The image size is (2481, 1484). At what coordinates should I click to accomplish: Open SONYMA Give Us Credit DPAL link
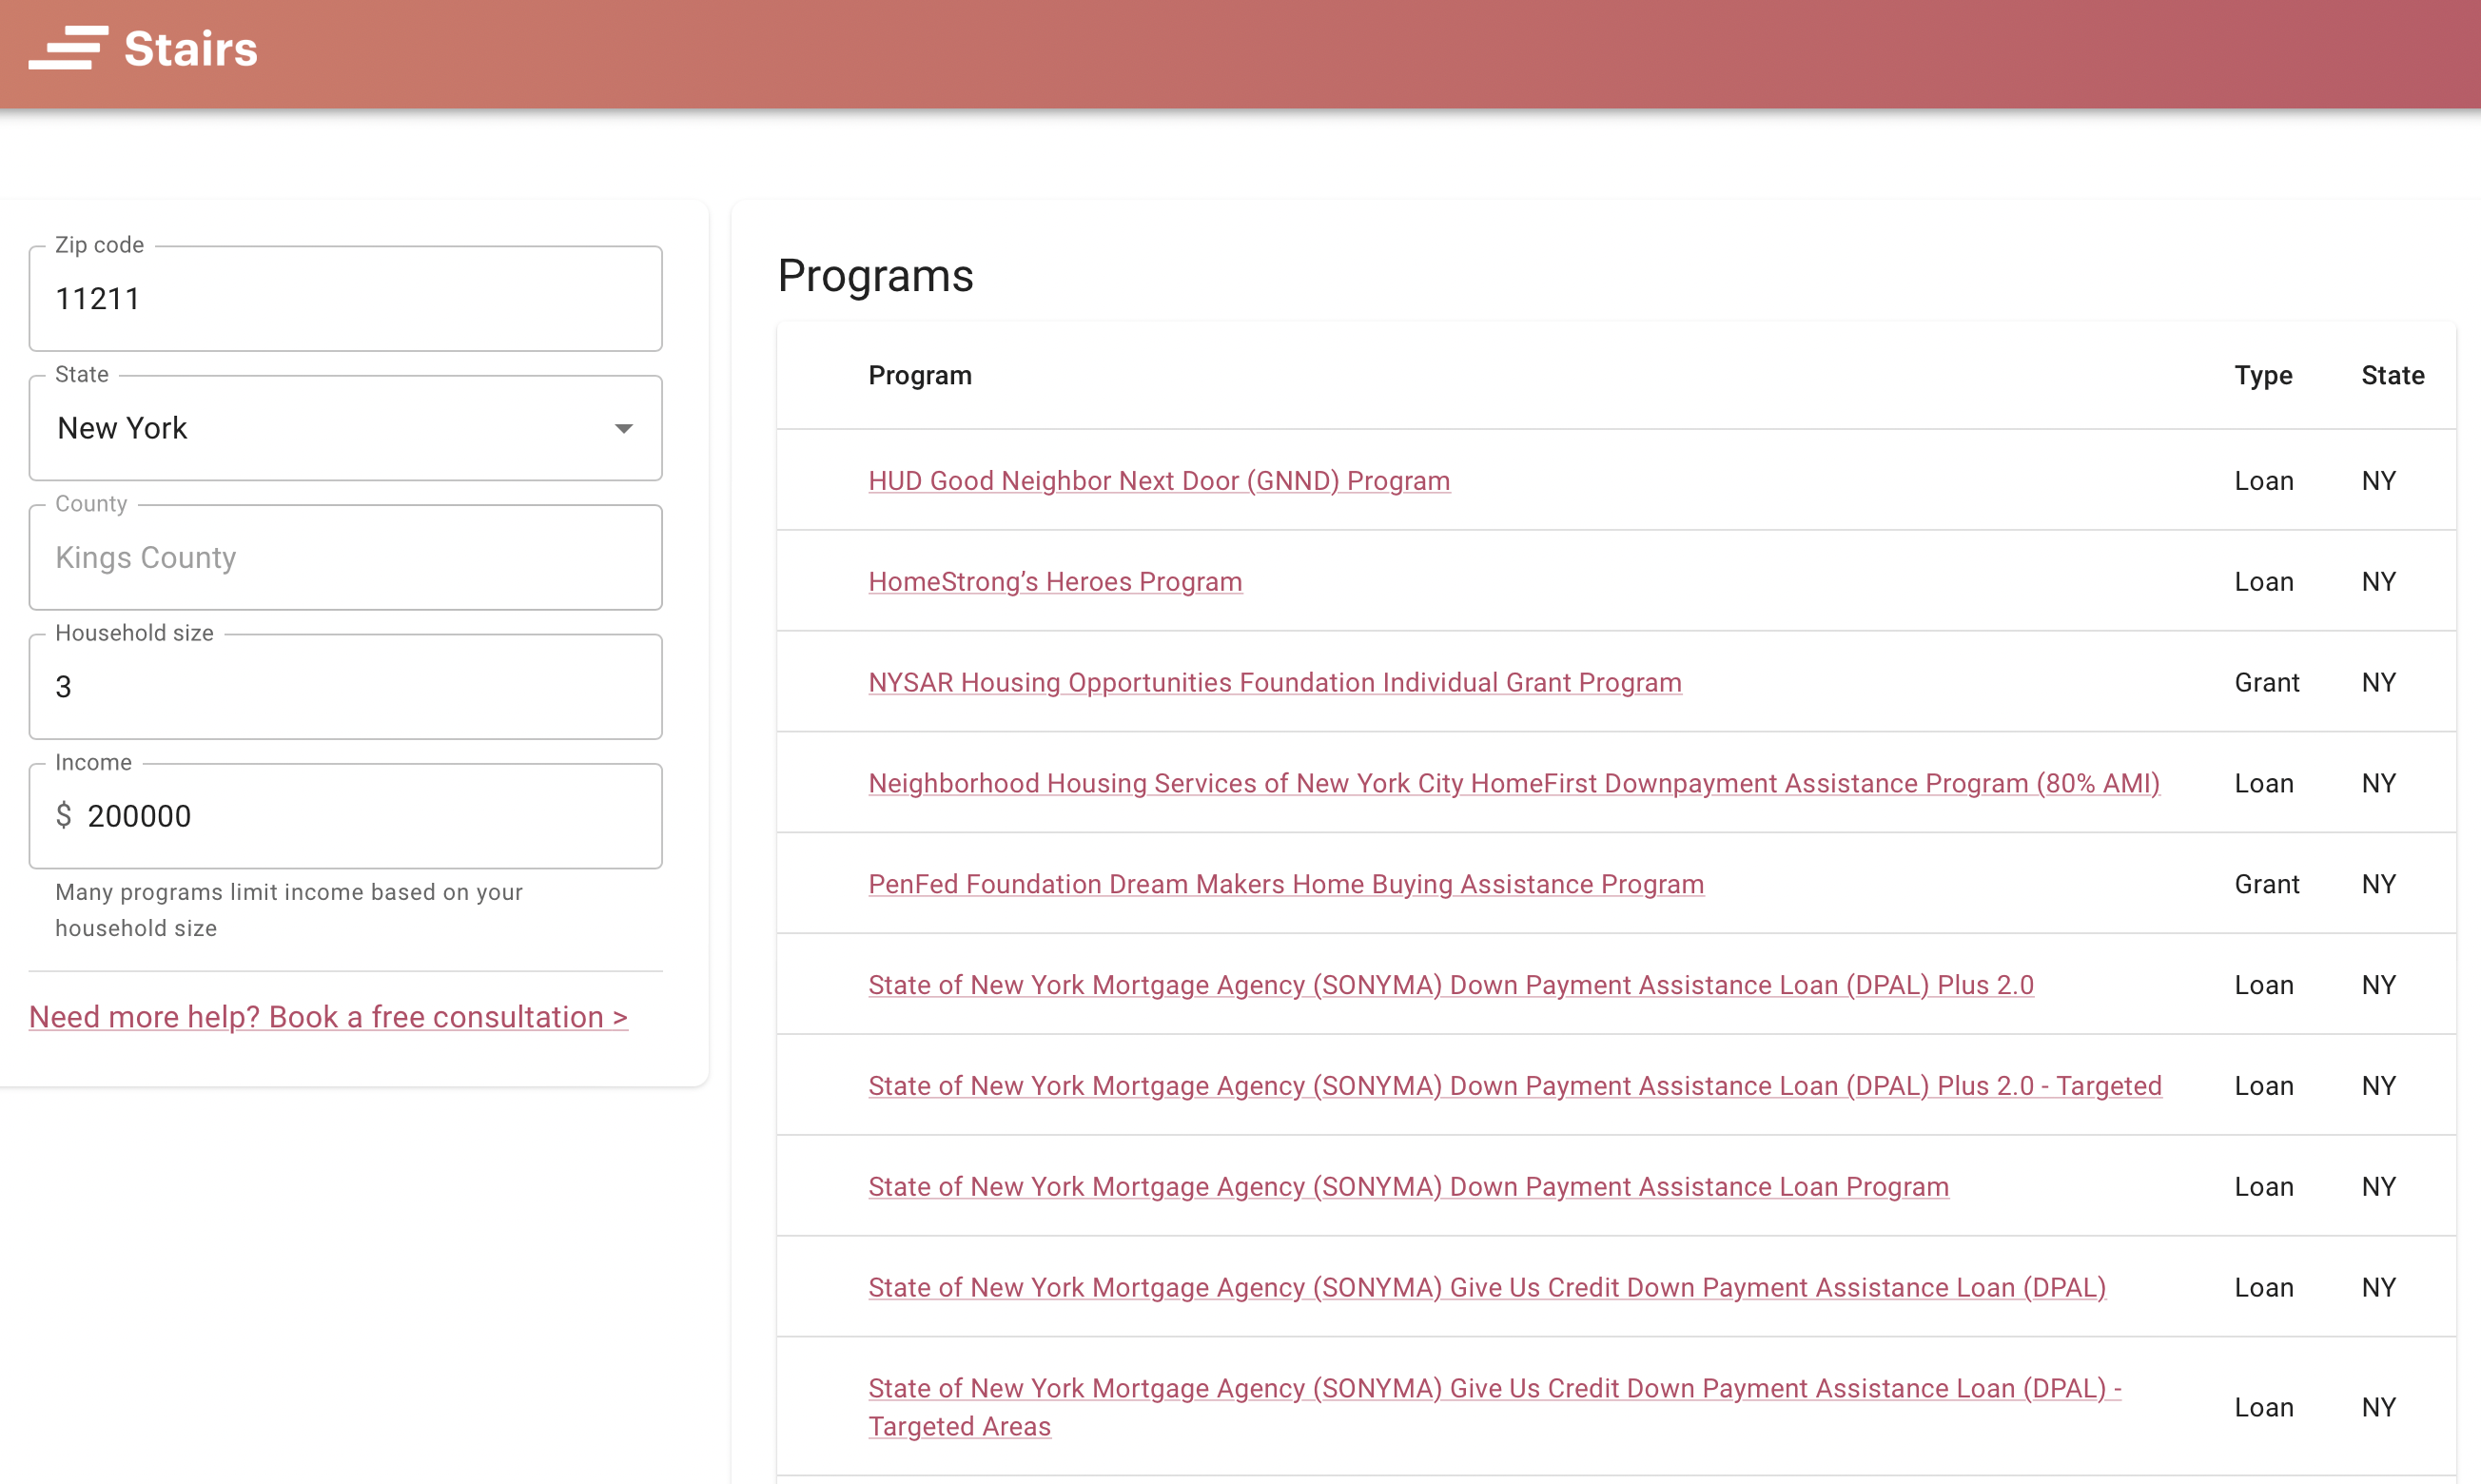pos(1486,1288)
